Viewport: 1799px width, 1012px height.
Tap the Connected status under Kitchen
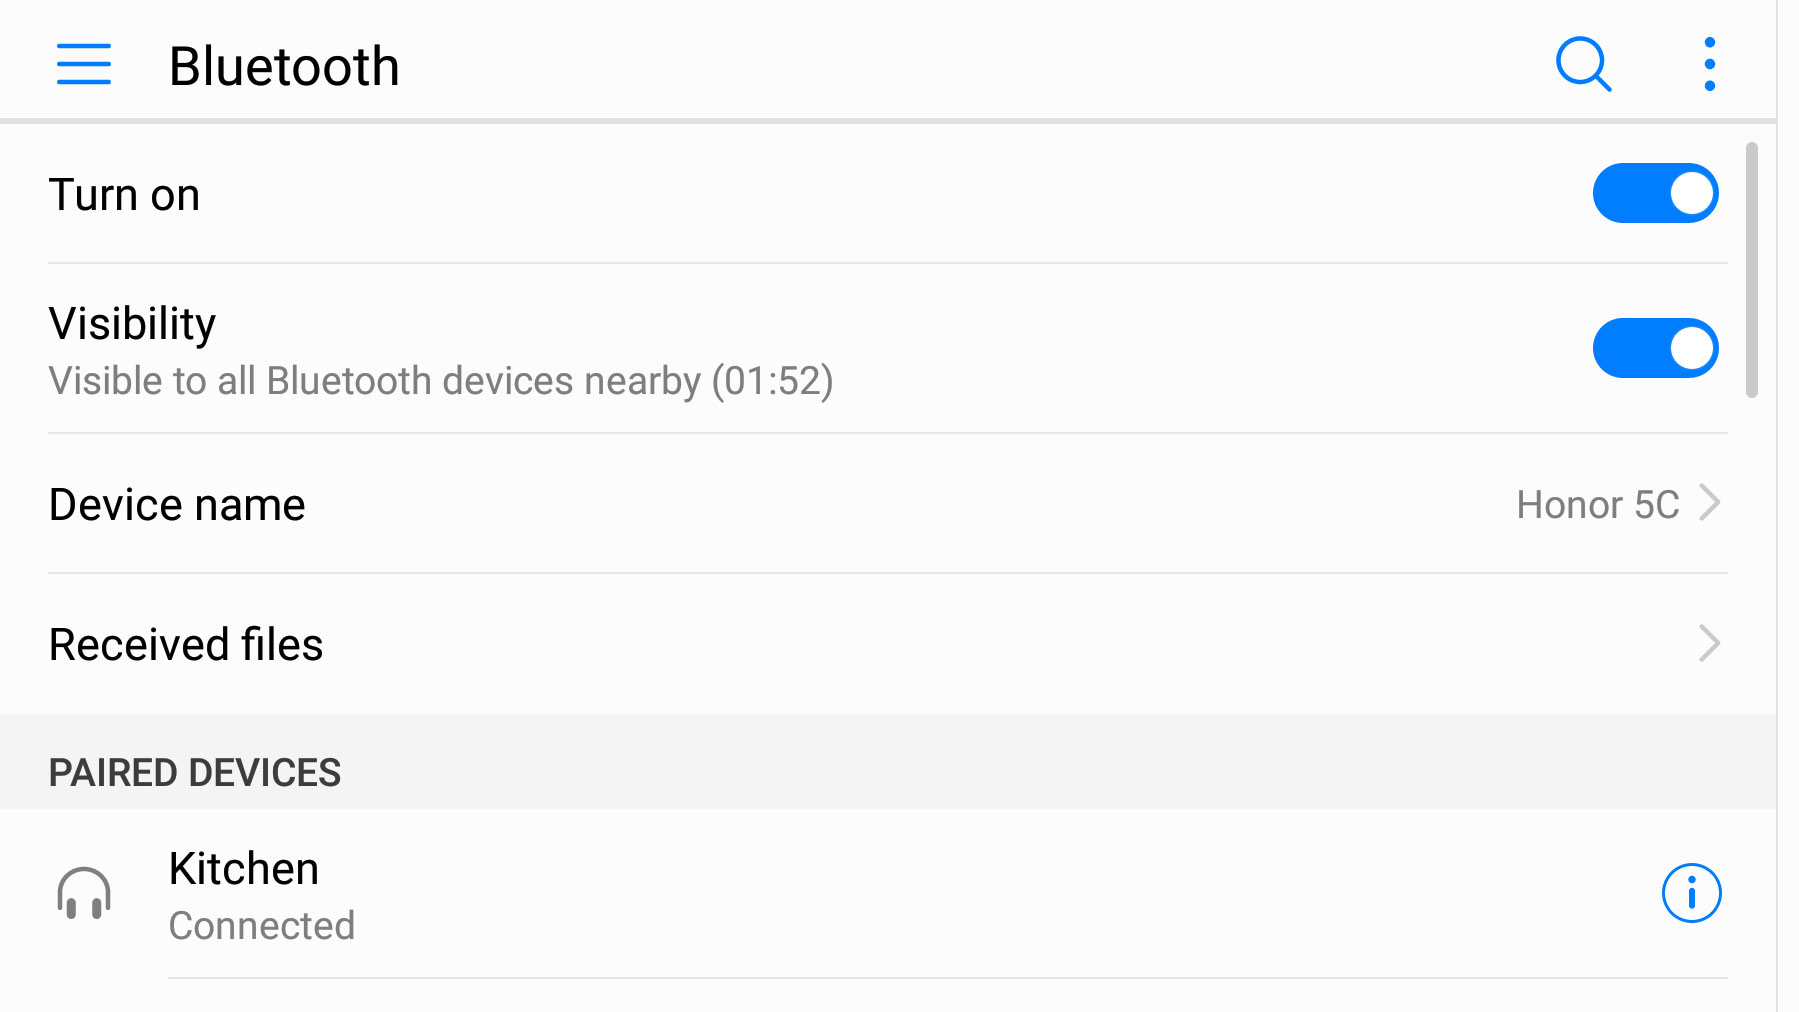click(x=262, y=926)
